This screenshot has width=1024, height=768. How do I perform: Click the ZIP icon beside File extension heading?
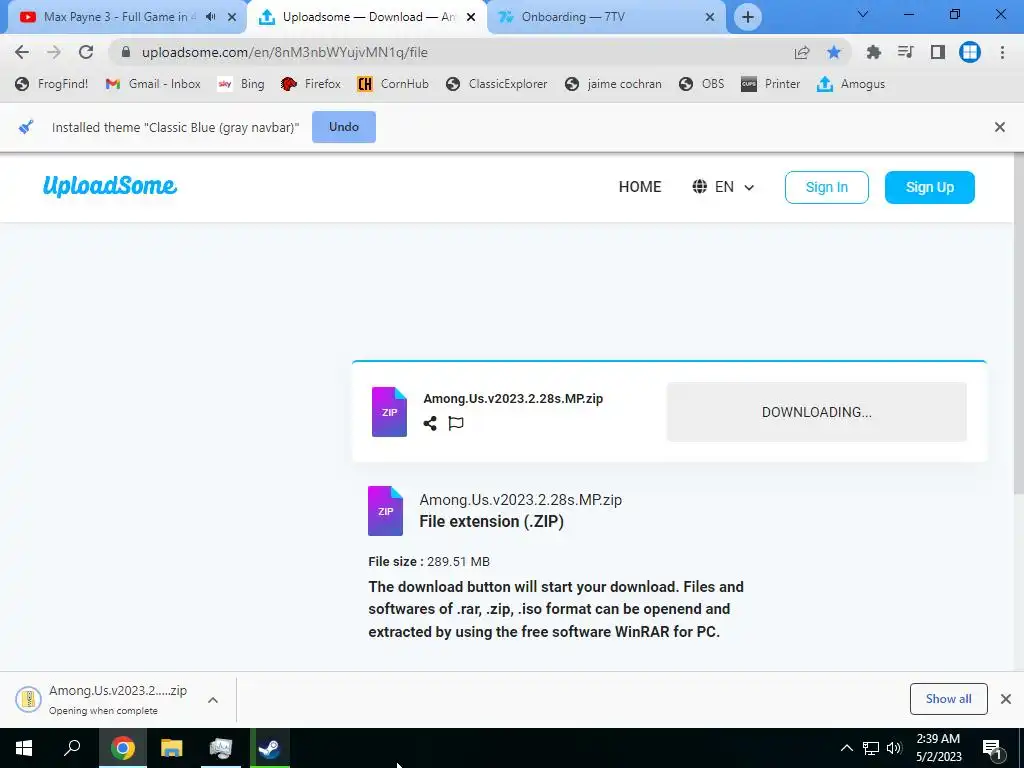(x=385, y=511)
